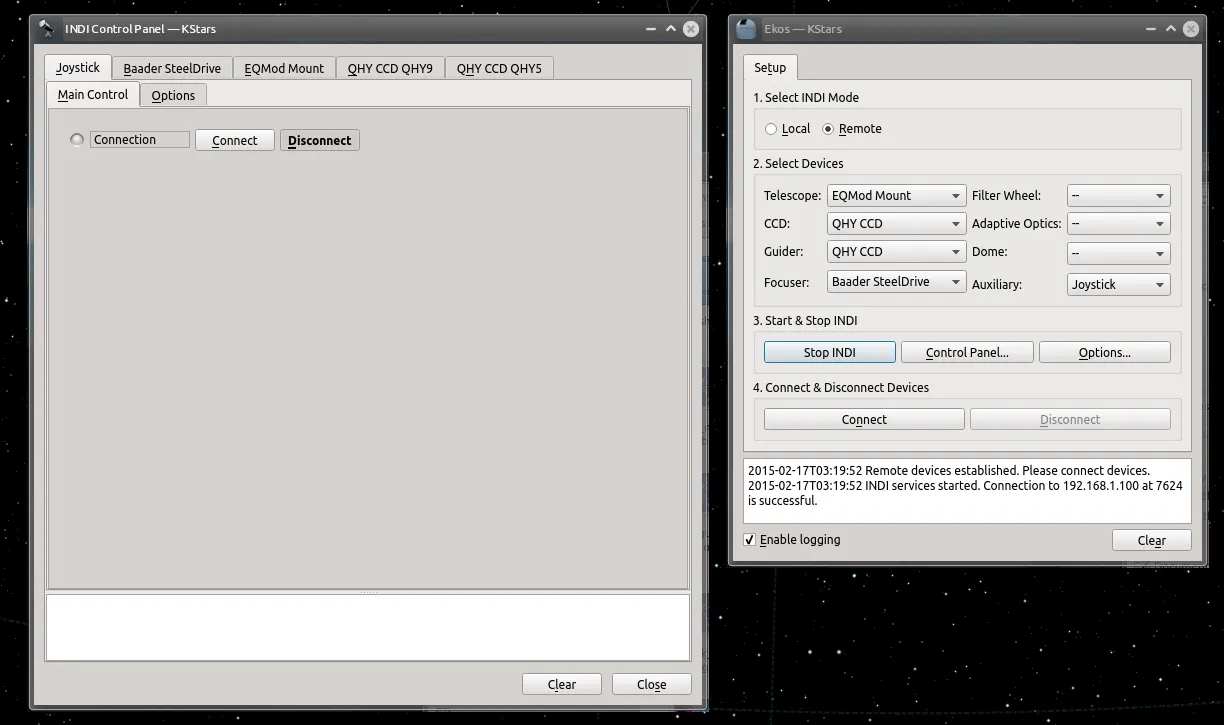The width and height of the screenshot is (1224, 725).
Task: Open the Options... button in Ekos
Action: coord(1105,352)
